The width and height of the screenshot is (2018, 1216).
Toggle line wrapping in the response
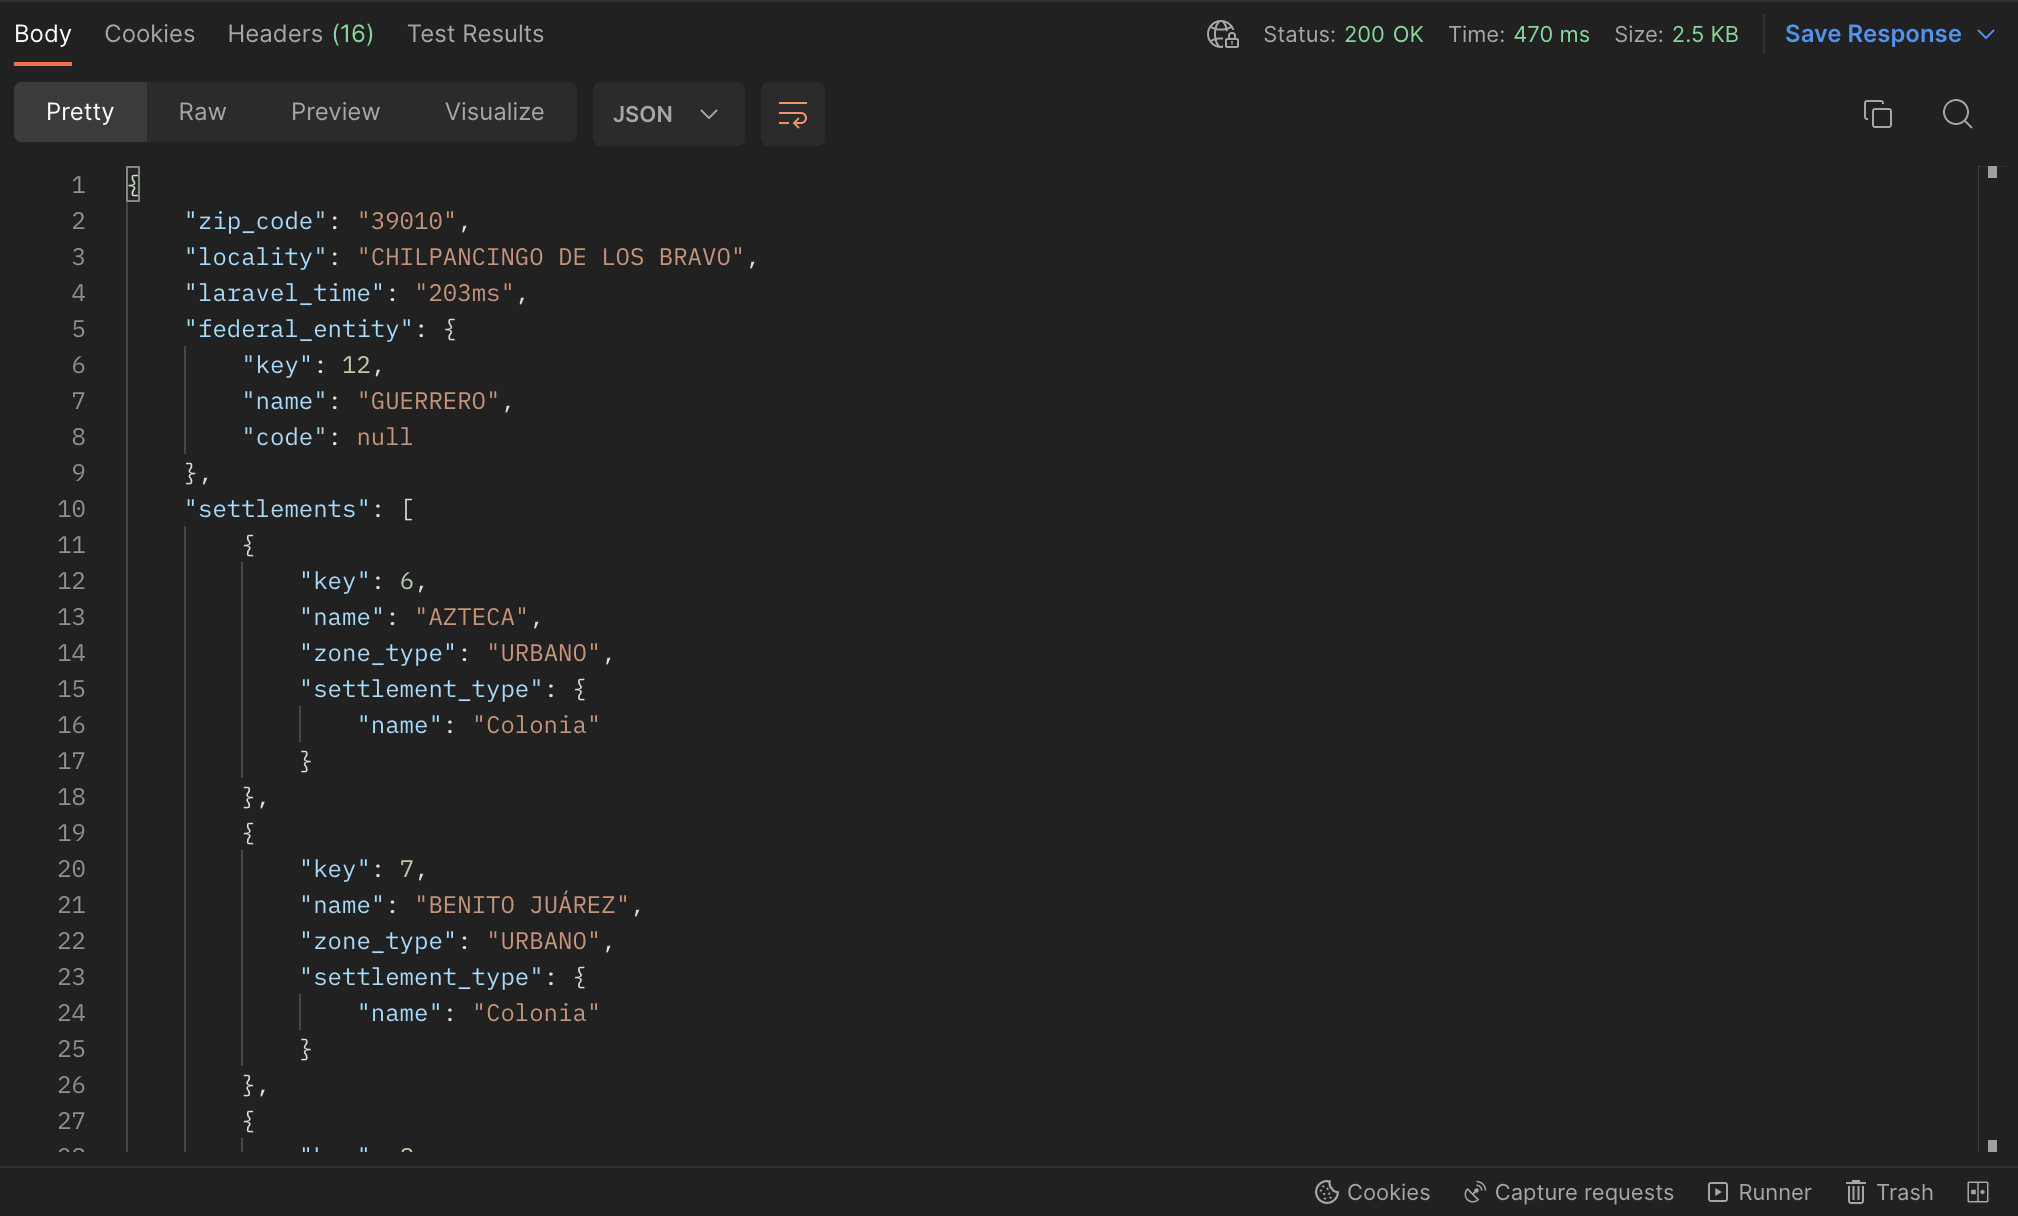[x=791, y=114]
